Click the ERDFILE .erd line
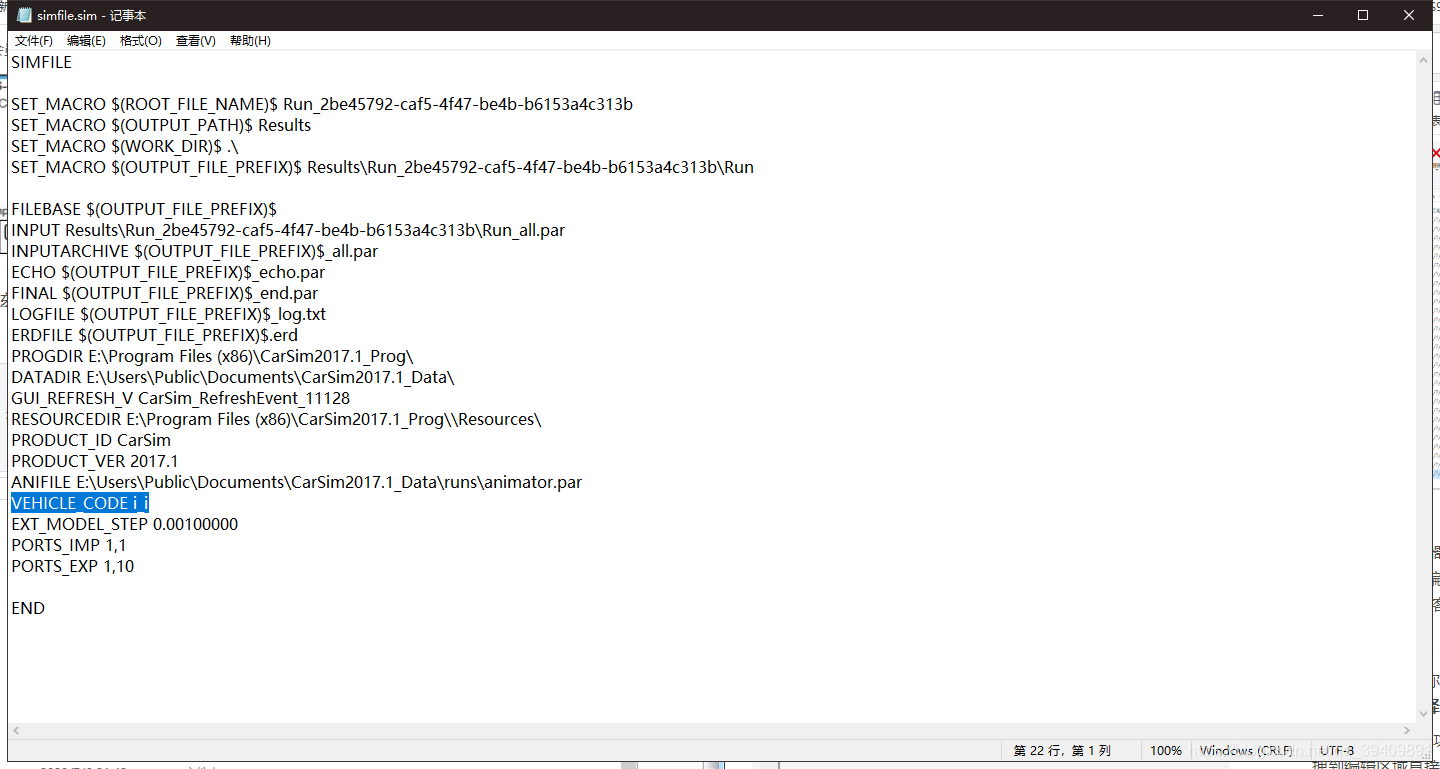This screenshot has width=1440, height=769. (x=155, y=335)
